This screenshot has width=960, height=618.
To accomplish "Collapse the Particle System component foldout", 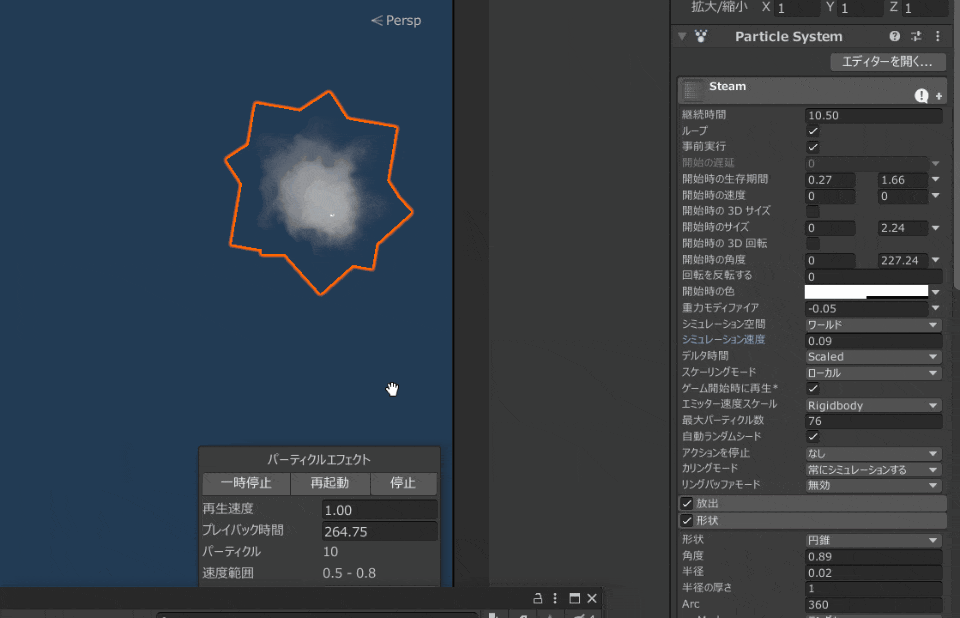I will click(x=682, y=36).
